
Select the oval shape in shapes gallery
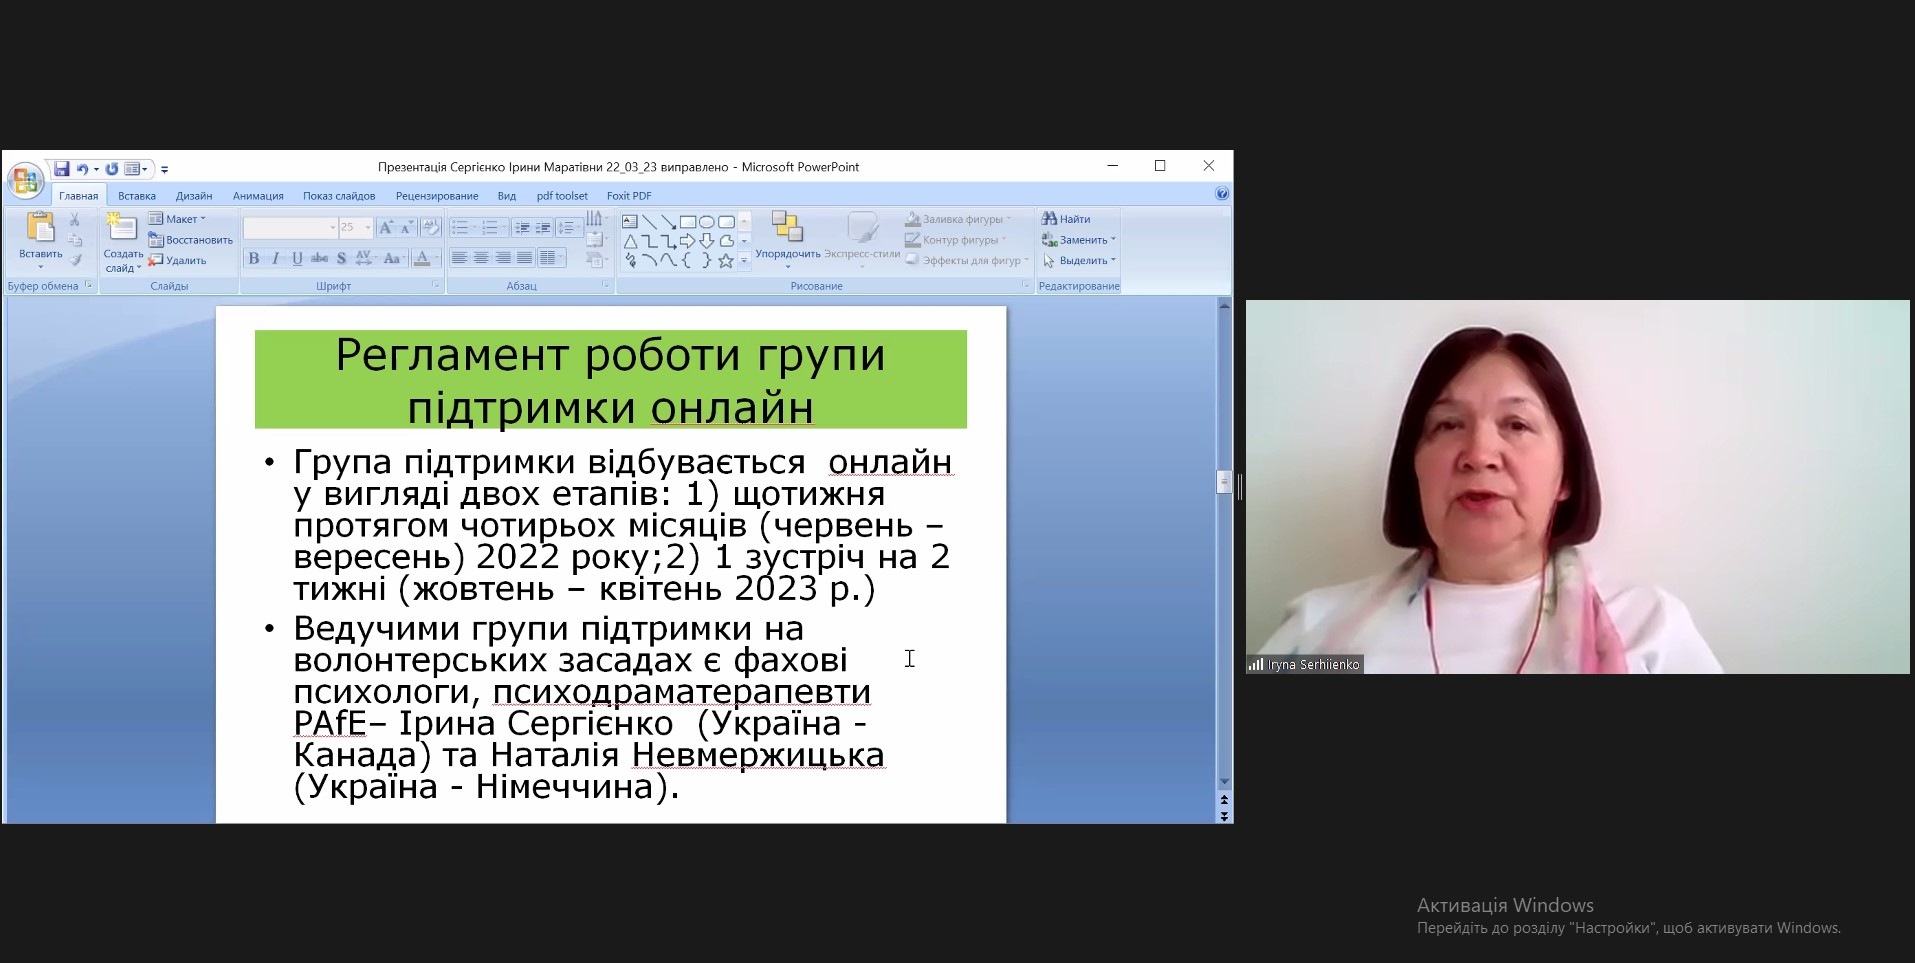tap(707, 221)
